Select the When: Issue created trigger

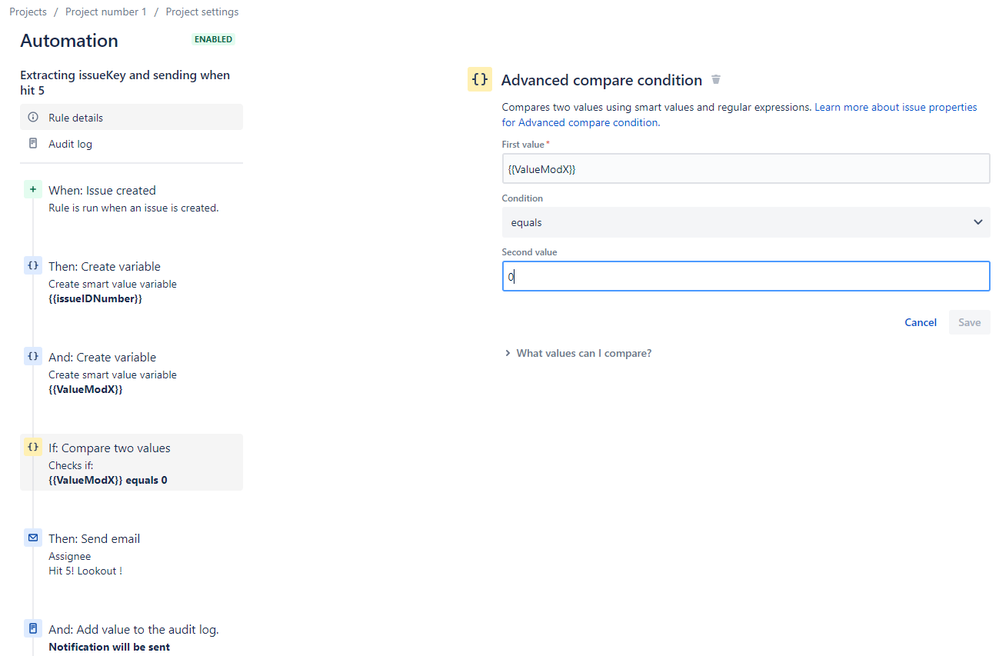131,199
